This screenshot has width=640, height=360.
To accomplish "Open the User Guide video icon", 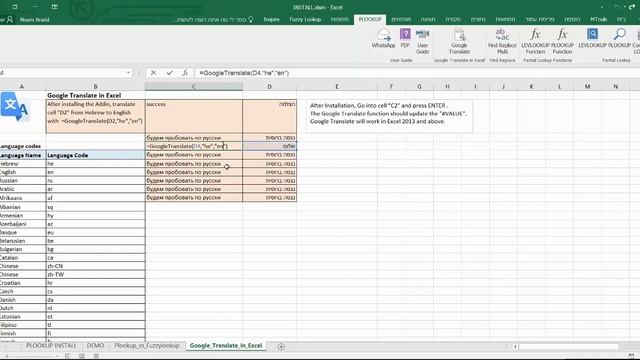I will pyautogui.click(x=422, y=41).
